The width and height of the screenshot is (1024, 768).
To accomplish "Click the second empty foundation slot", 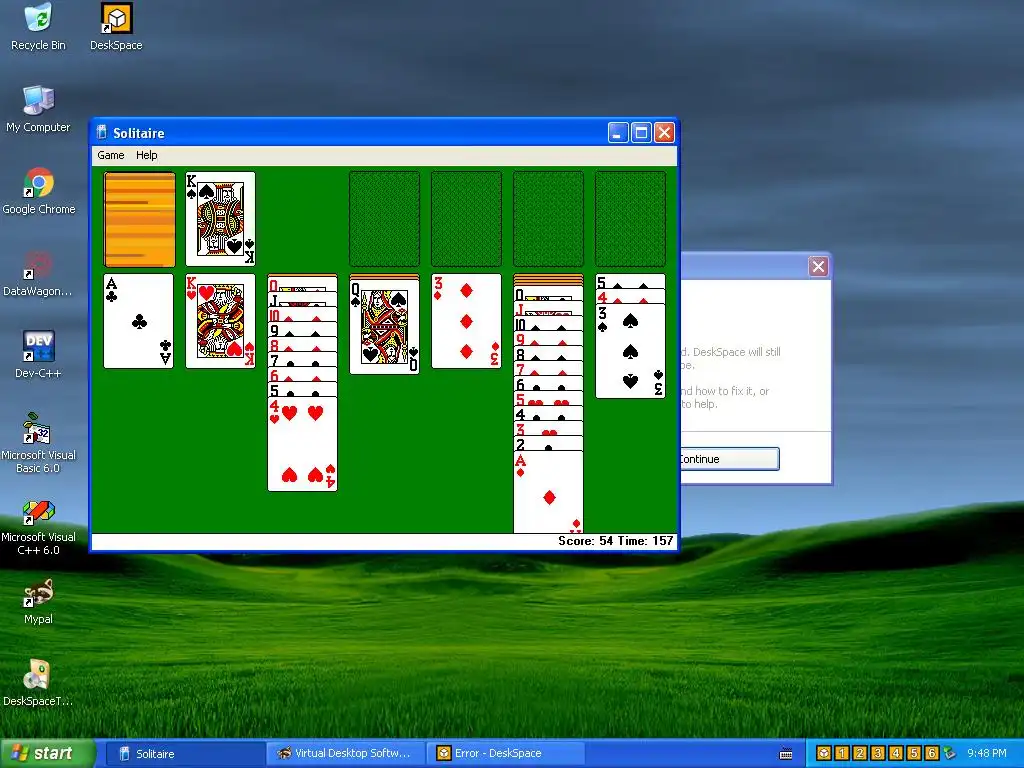I will [466, 219].
